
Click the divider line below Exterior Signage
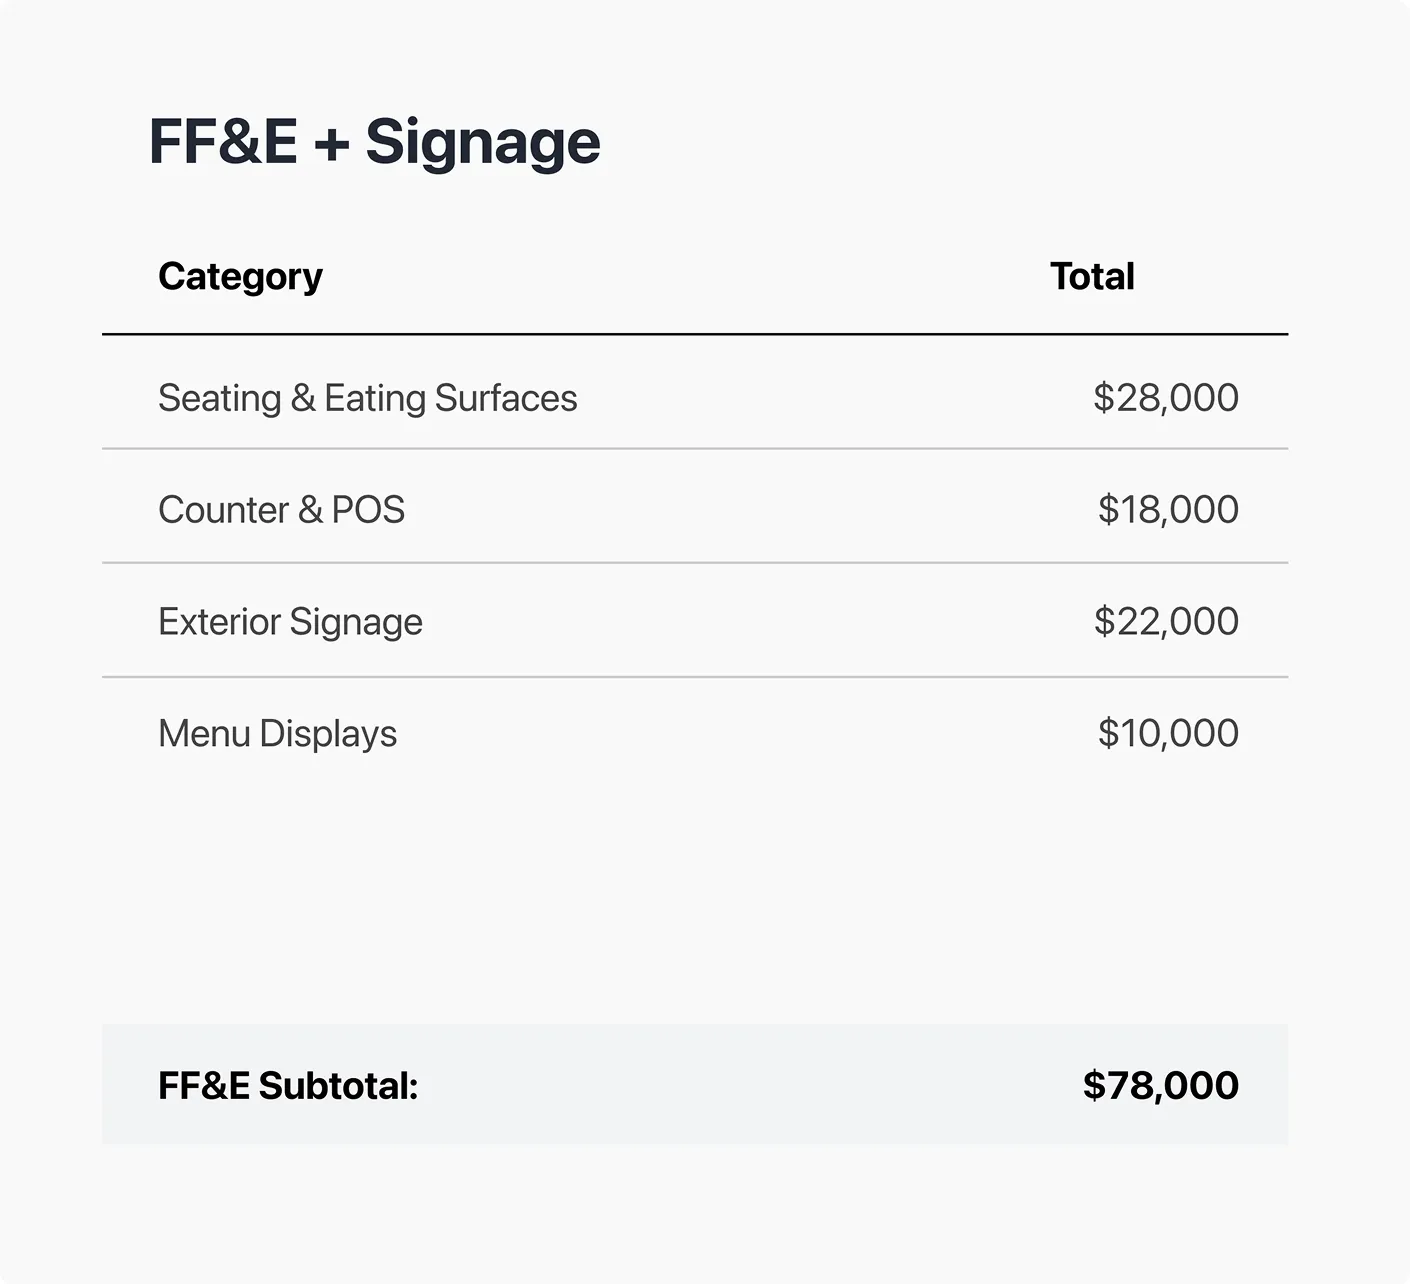click(695, 677)
